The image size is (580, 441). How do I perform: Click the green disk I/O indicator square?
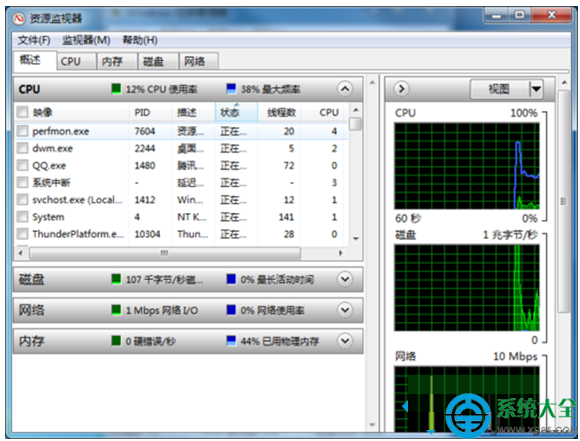pos(116,279)
